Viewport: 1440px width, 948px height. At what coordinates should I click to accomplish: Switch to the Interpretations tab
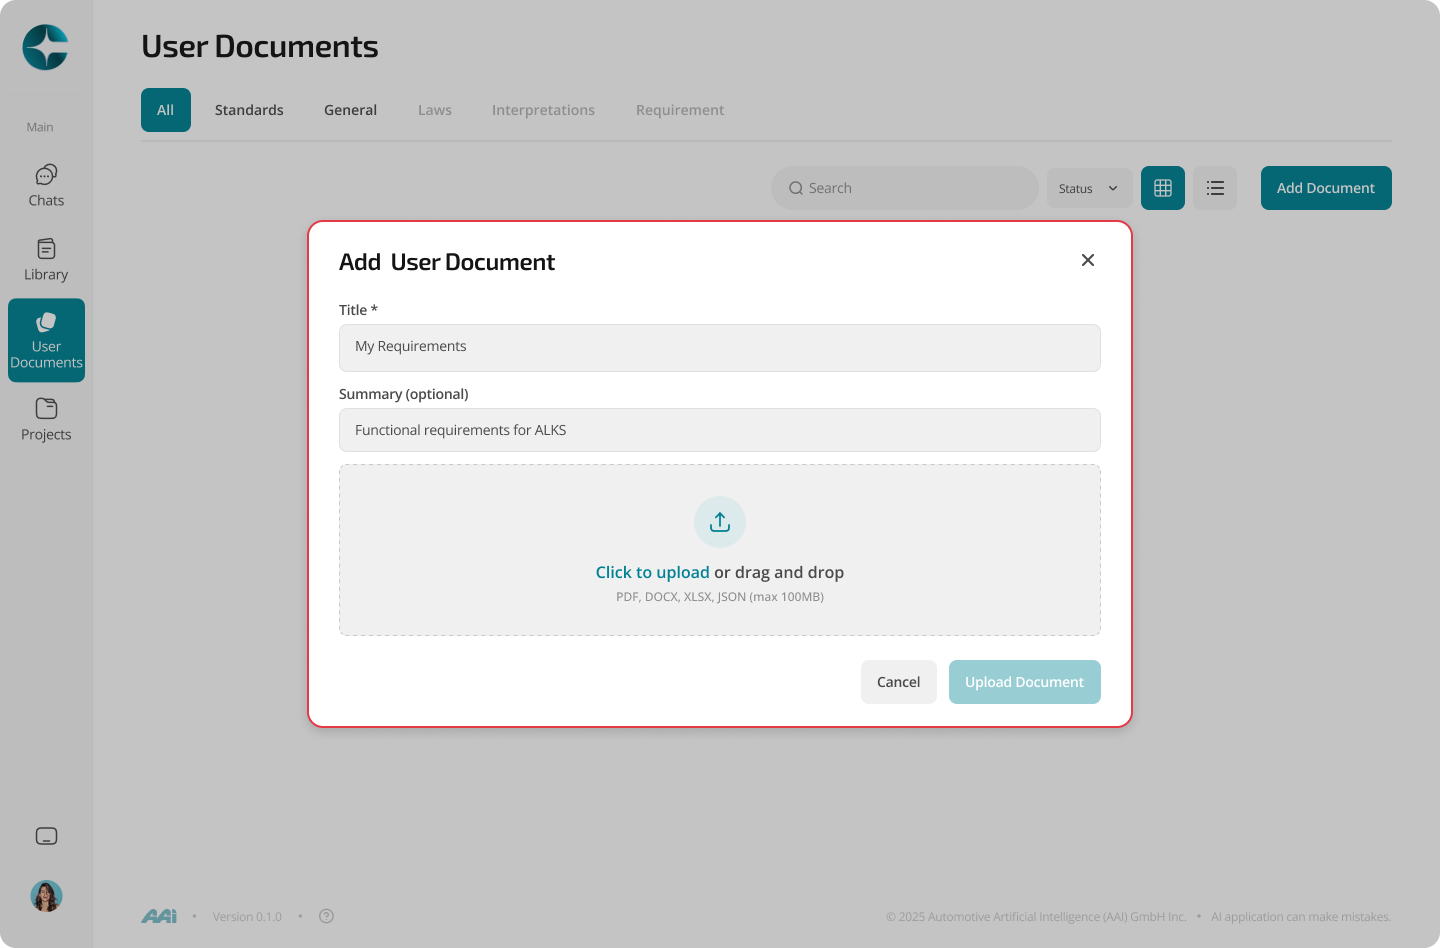pyautogui.click(x=543, y=110)
